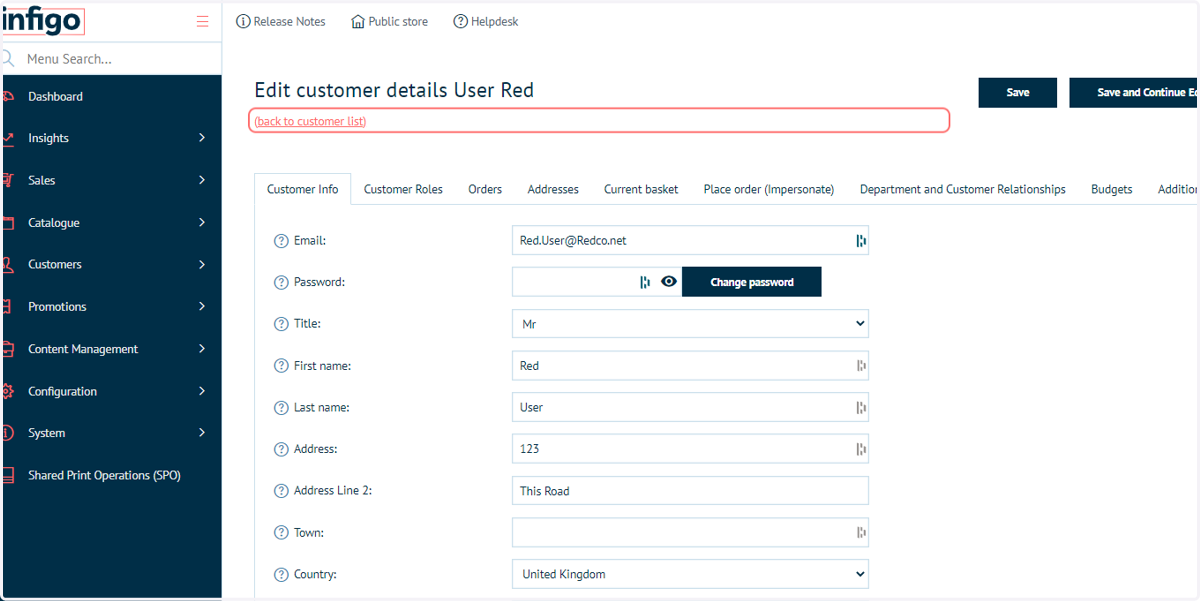Click the autofill icon in Town field
The width and height of the screenshot is (1200, 601).
(861, 533)
